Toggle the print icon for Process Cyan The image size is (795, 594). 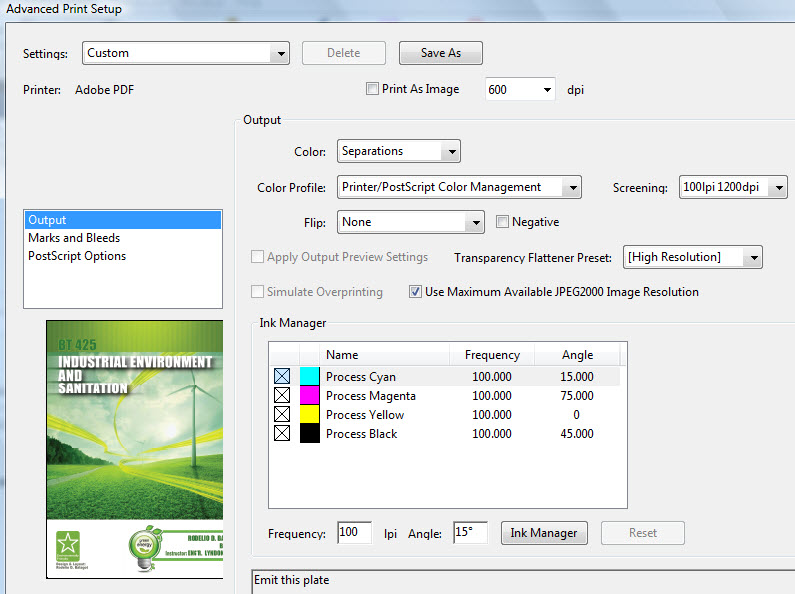[282, 376]
